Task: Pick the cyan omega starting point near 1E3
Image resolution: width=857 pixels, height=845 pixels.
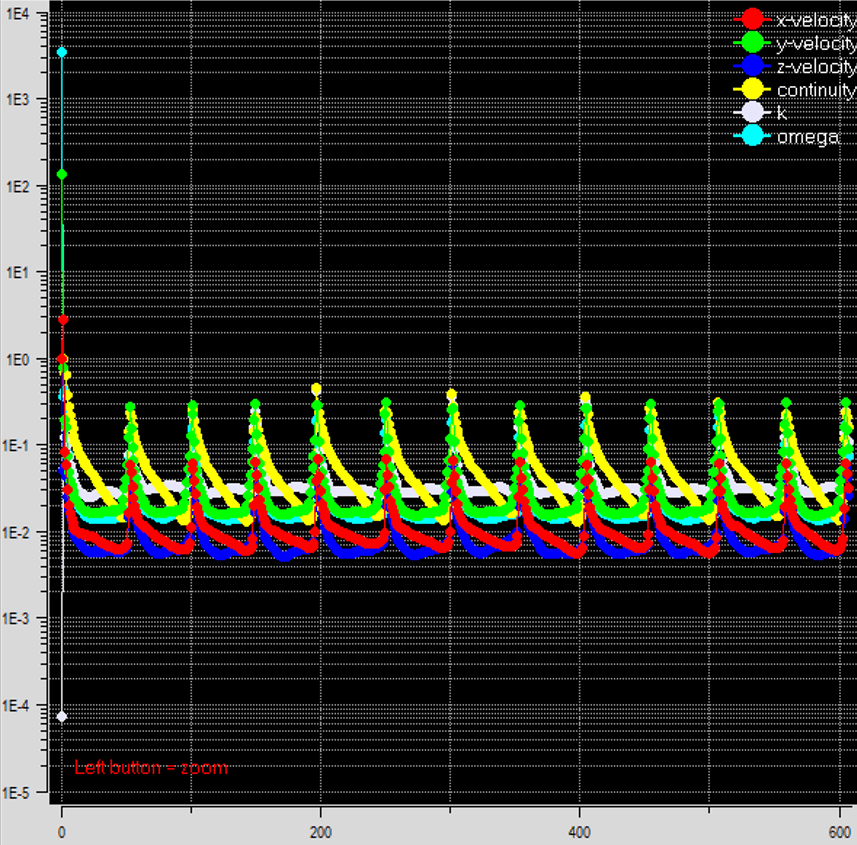Action: [x=62, y=52]
